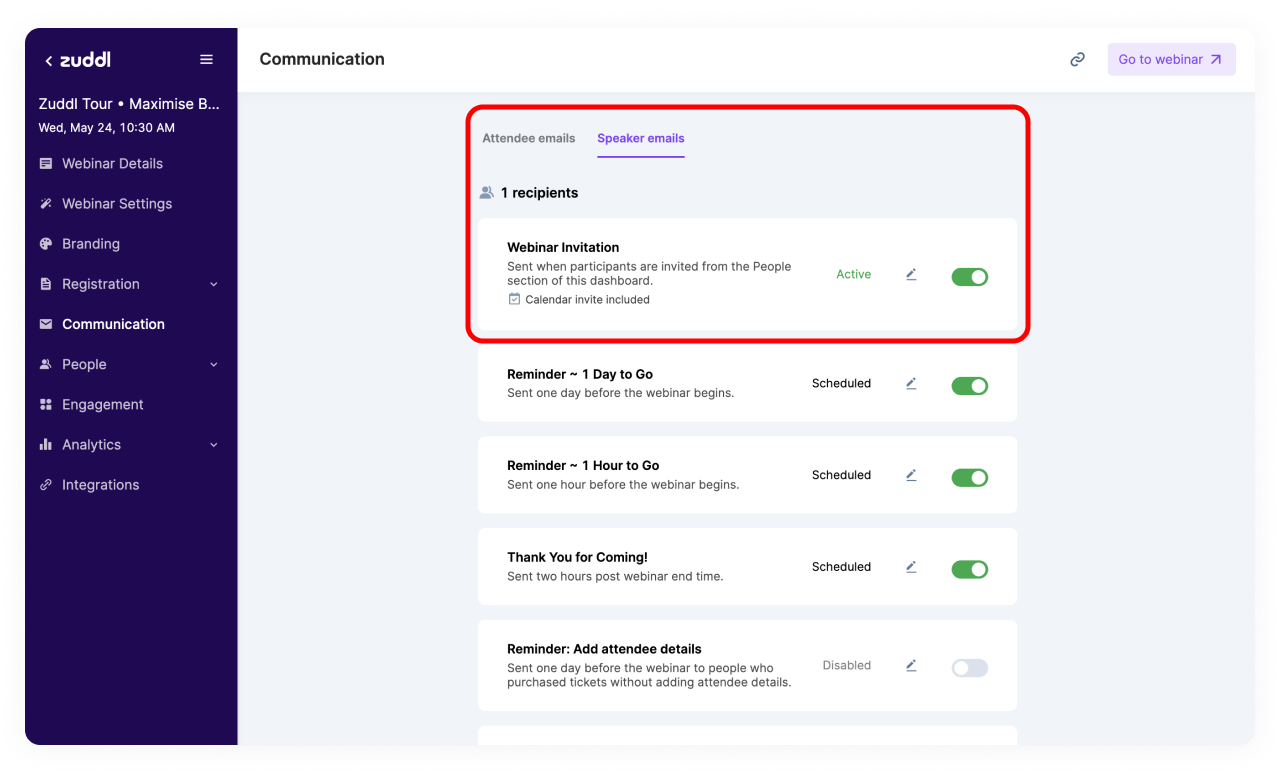Edit the Add attendee details reminder email
1280x773 pixels.
pos(911,665)
